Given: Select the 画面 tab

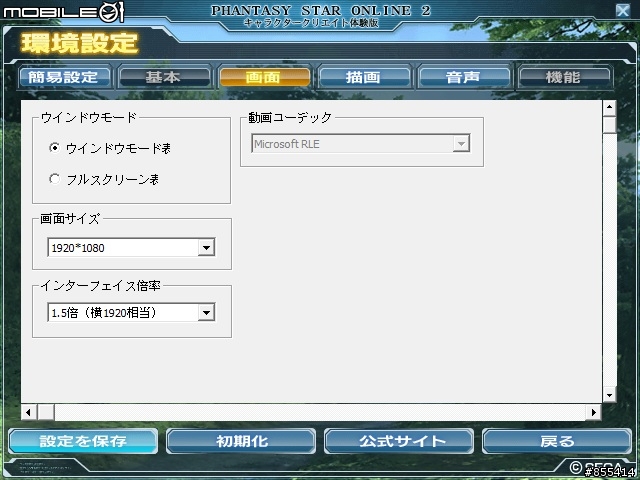Looking at the screenshot, I should click(x=264, y=77).
